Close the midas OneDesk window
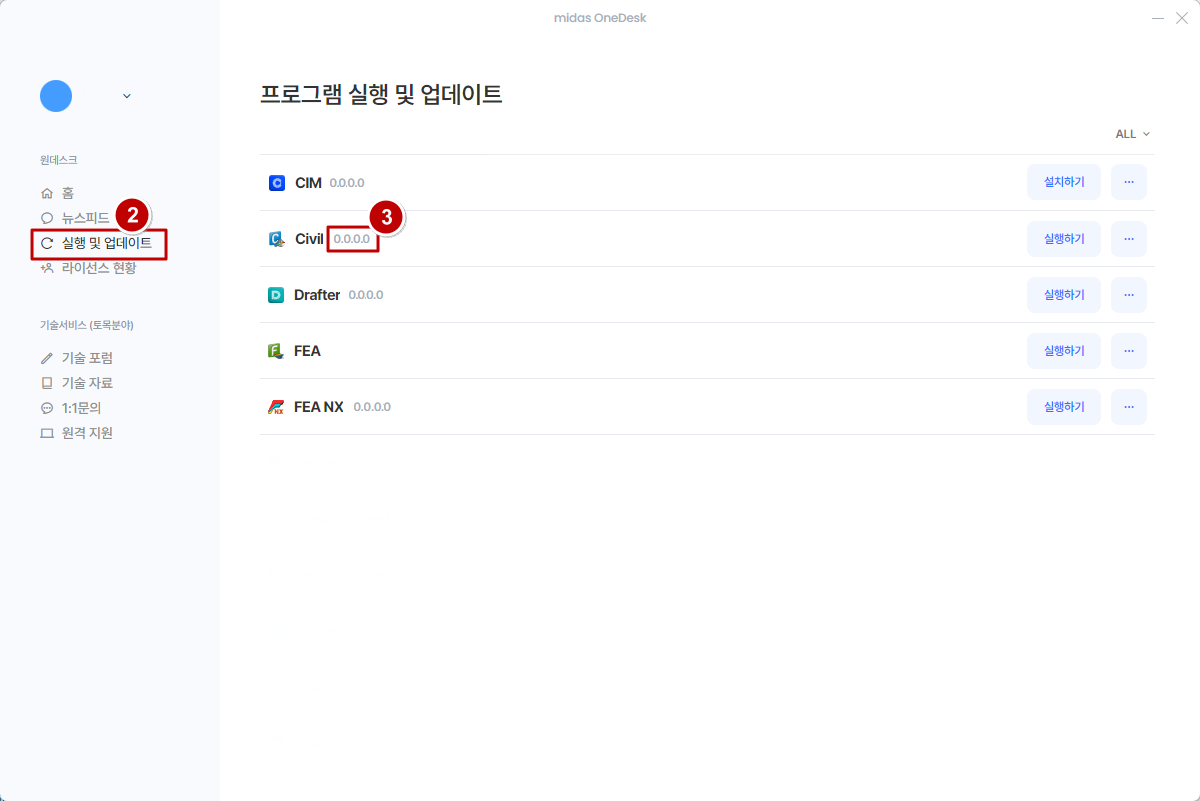Image resolution: width=1200 pixels, height=801 pixels. click(x=1182, y=18)
